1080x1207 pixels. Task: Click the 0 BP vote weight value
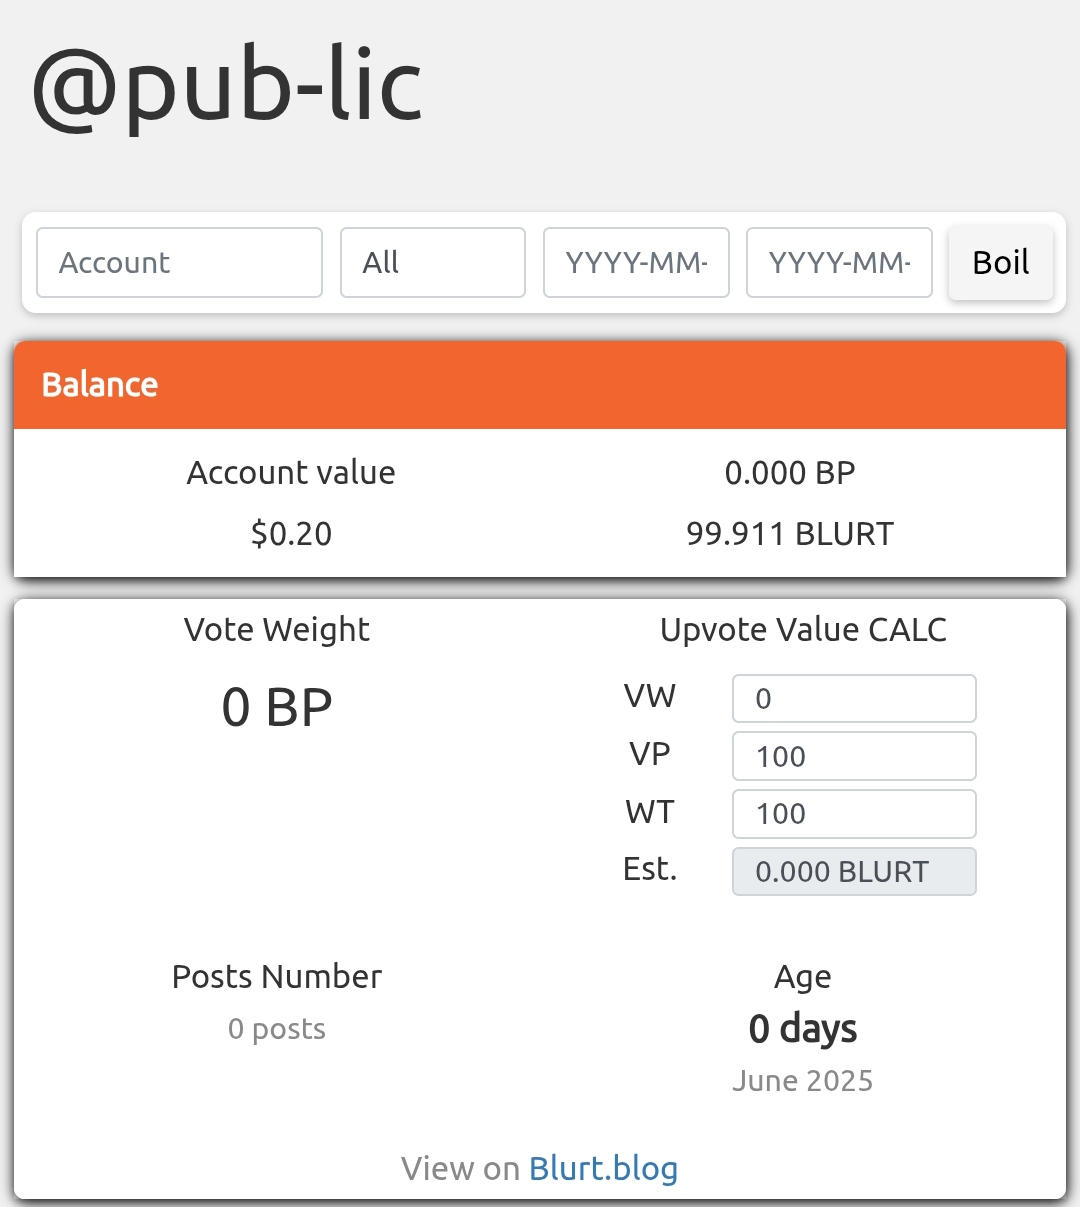(277, 708)
